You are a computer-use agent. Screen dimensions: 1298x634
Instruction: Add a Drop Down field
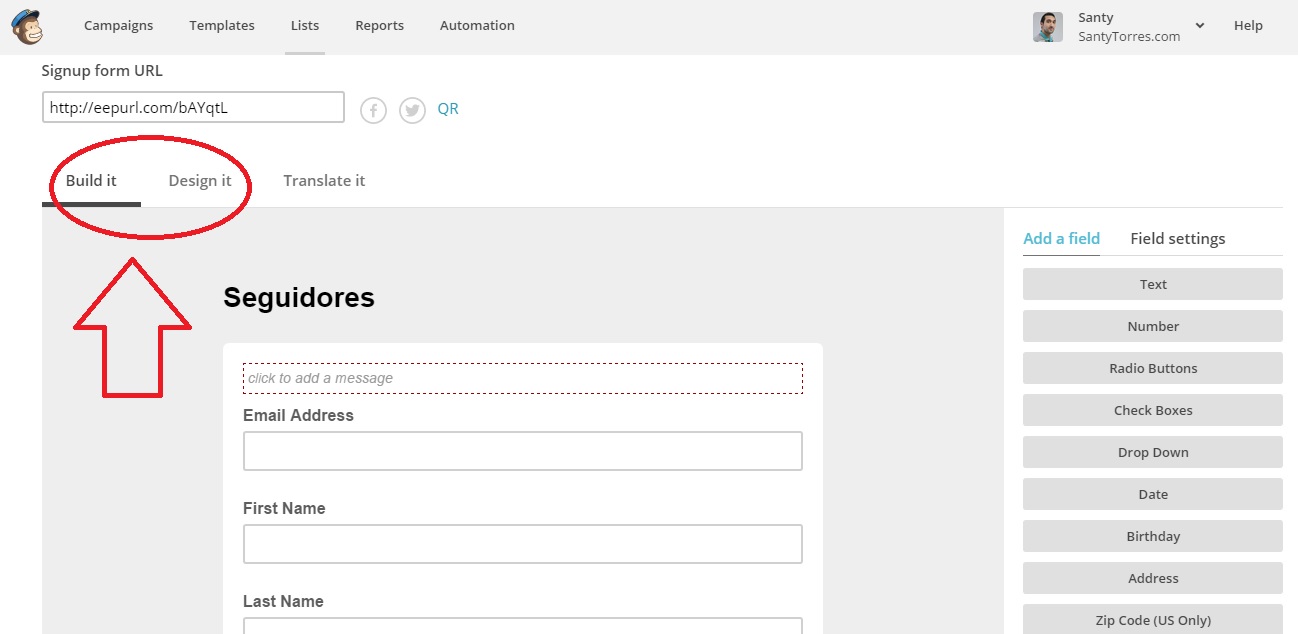1152,452
